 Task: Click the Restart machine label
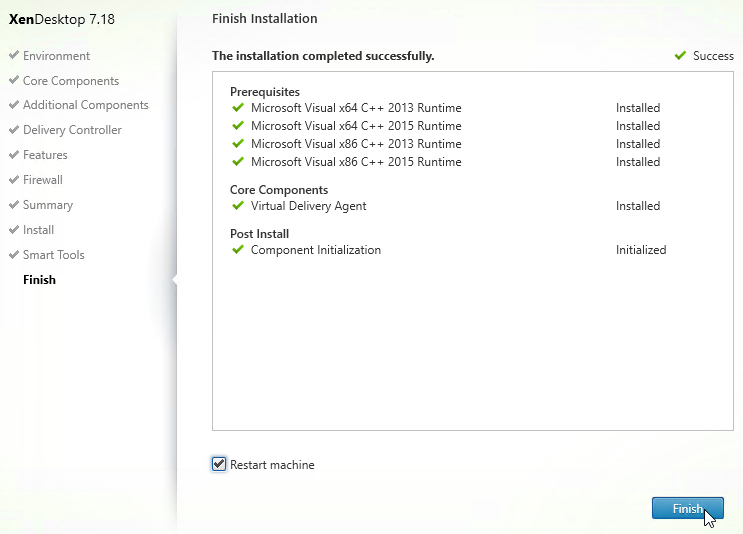(272, 465)
